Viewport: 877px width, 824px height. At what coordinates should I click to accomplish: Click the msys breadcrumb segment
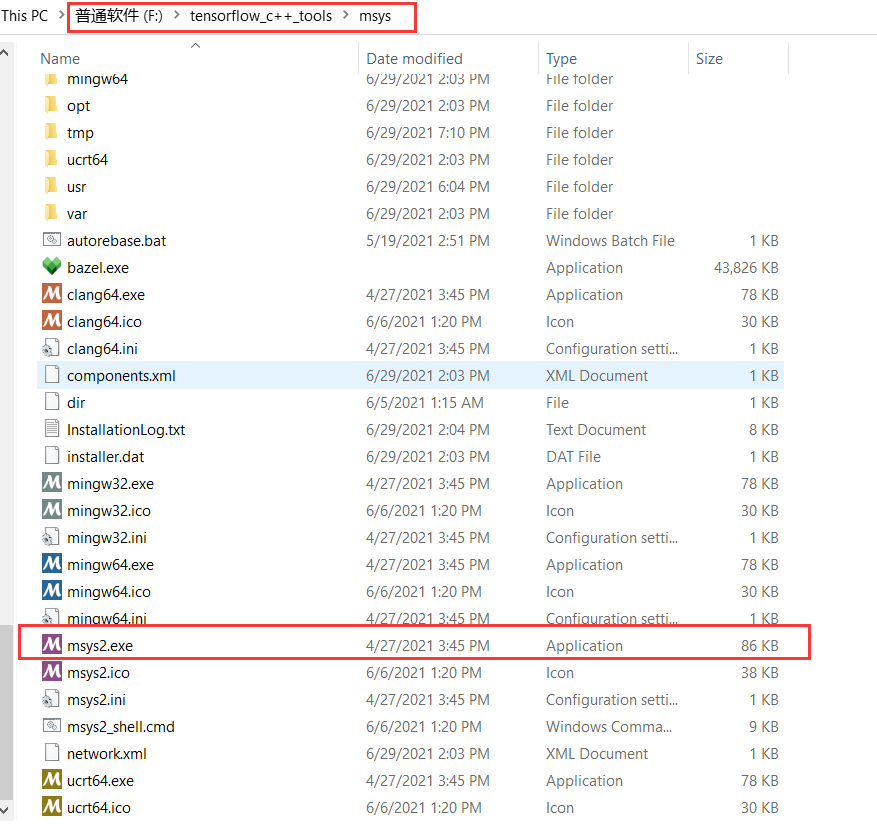(x=375, y=16)
